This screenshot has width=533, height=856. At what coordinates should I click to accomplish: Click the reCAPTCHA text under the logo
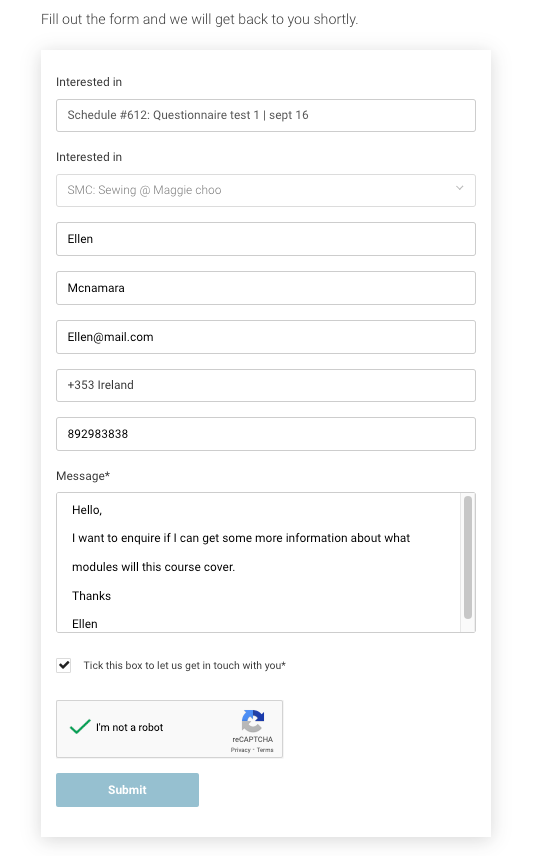[x=252, y=739]
